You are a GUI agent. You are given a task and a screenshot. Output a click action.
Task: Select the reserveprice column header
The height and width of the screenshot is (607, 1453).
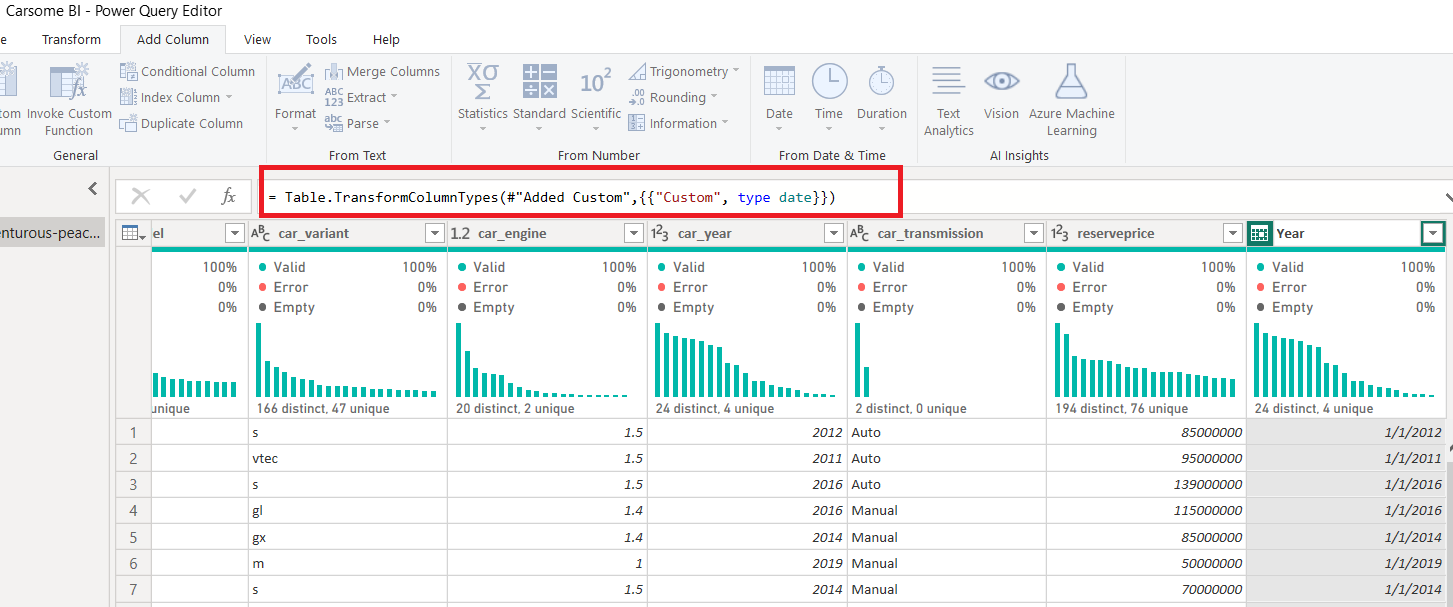[1146, 233]
